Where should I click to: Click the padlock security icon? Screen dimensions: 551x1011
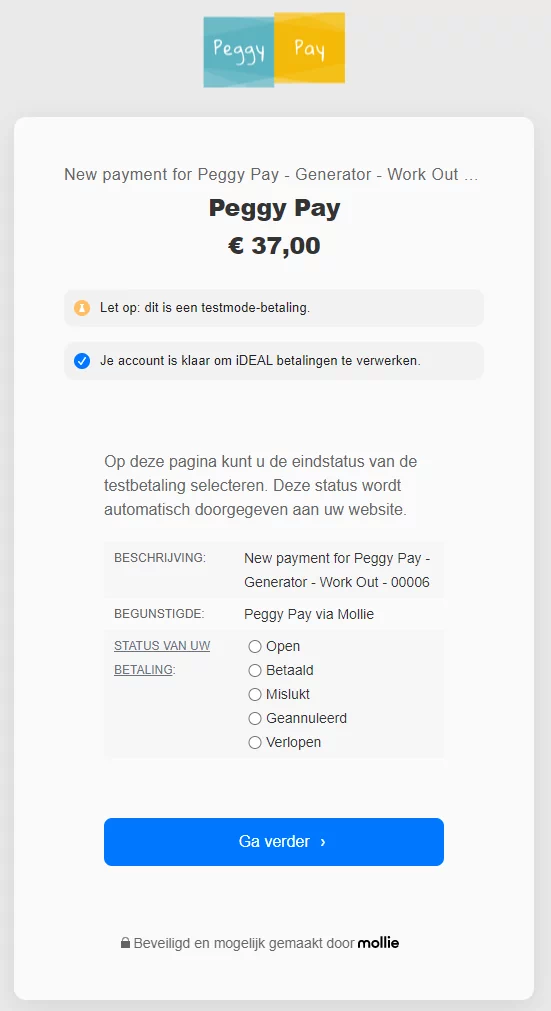pos(125,943)
